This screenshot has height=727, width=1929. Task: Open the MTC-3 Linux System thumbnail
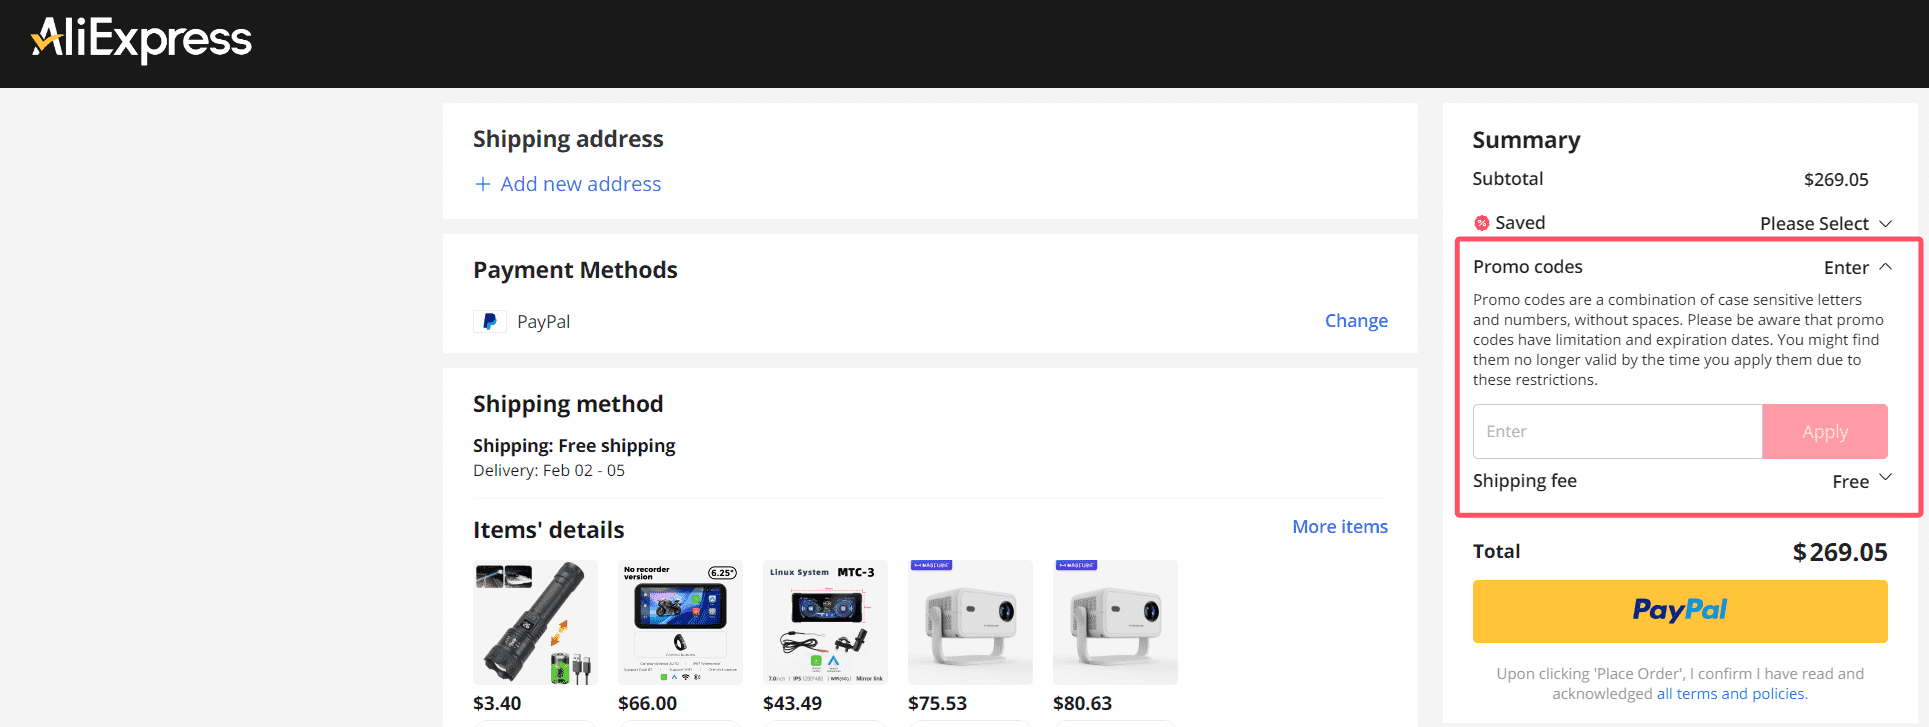825,622
